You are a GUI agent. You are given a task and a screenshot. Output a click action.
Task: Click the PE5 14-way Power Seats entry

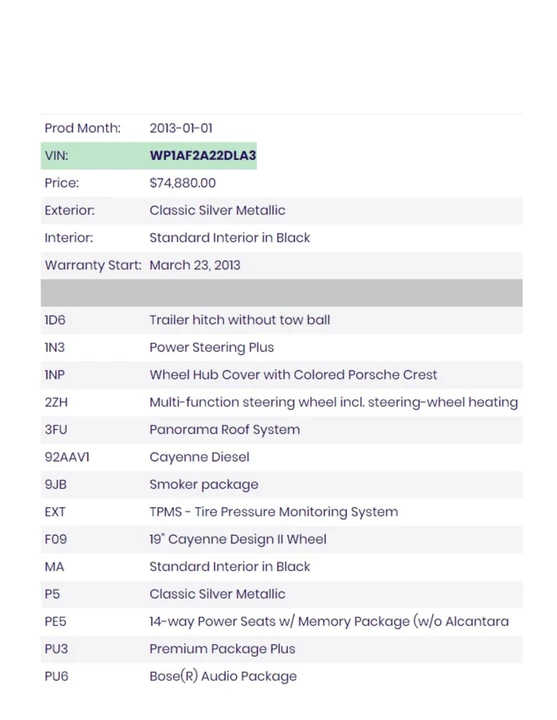click(281, 621)
